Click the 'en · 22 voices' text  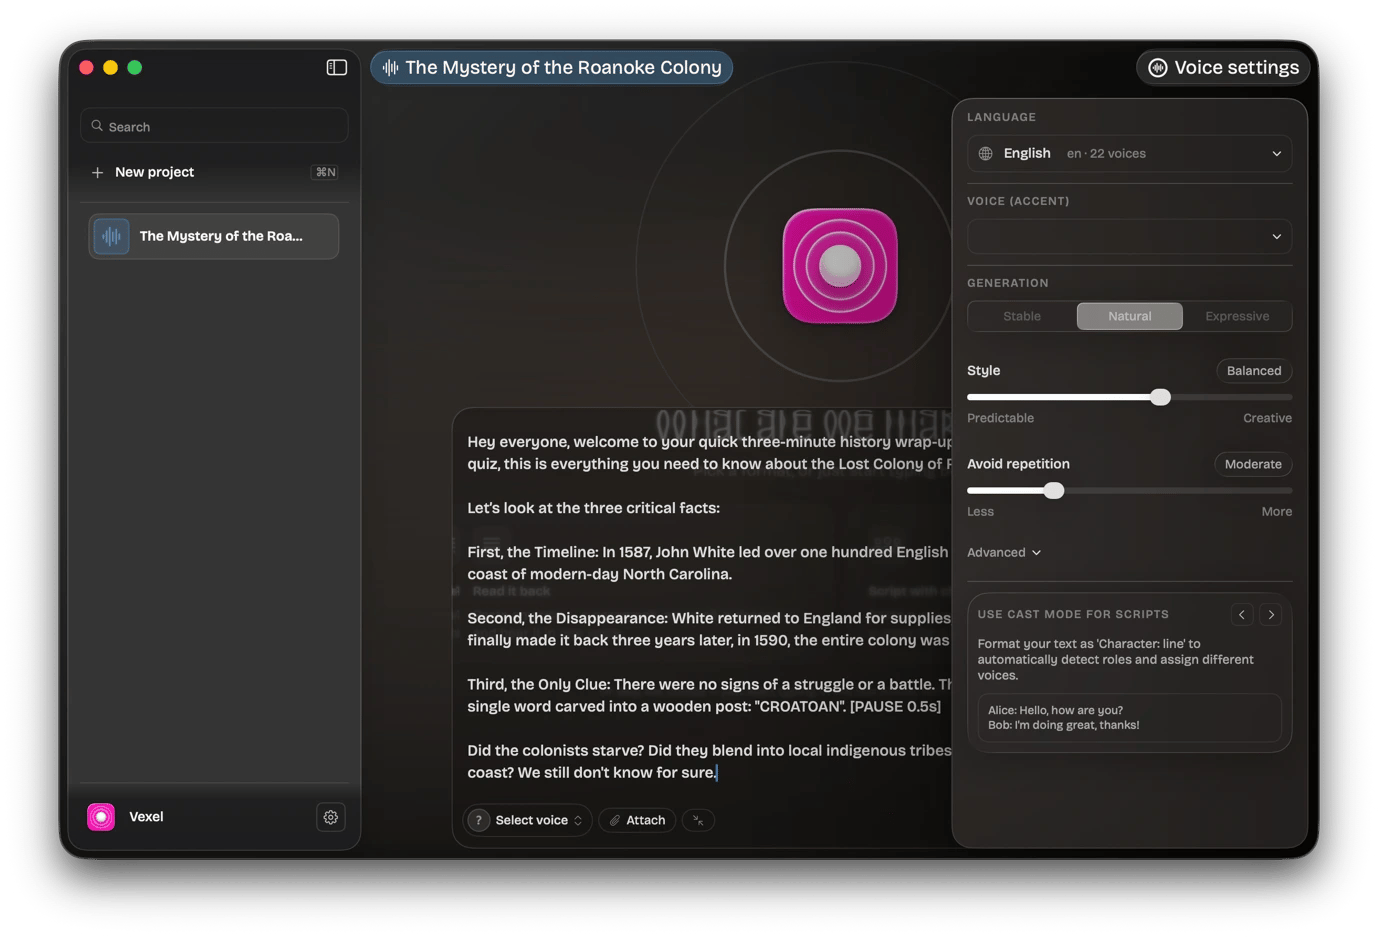[1106, 154]
